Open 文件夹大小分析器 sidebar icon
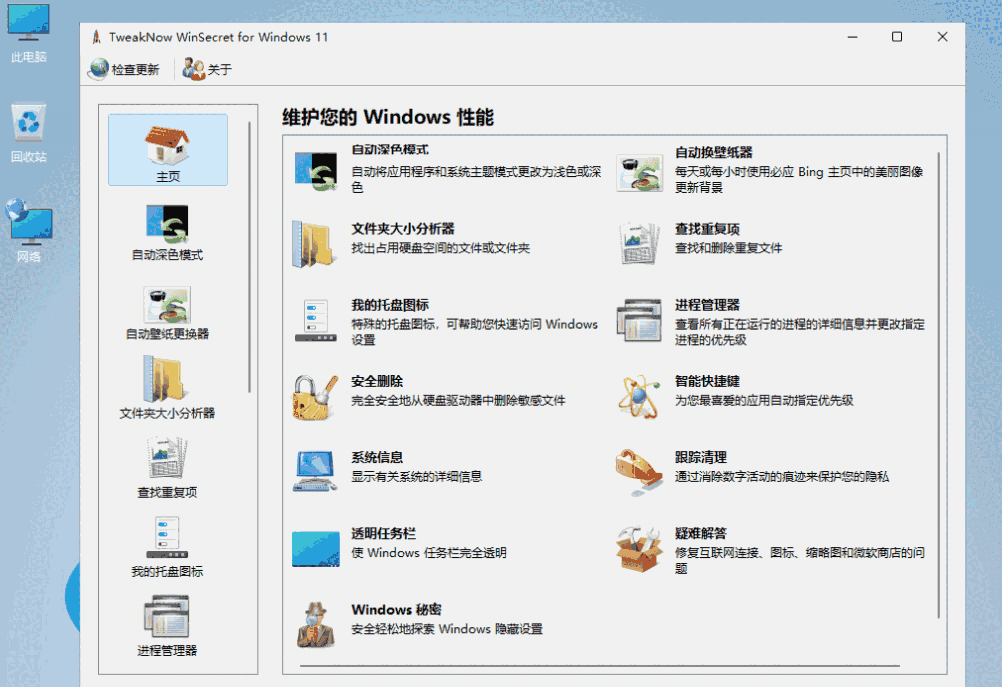 167,383
